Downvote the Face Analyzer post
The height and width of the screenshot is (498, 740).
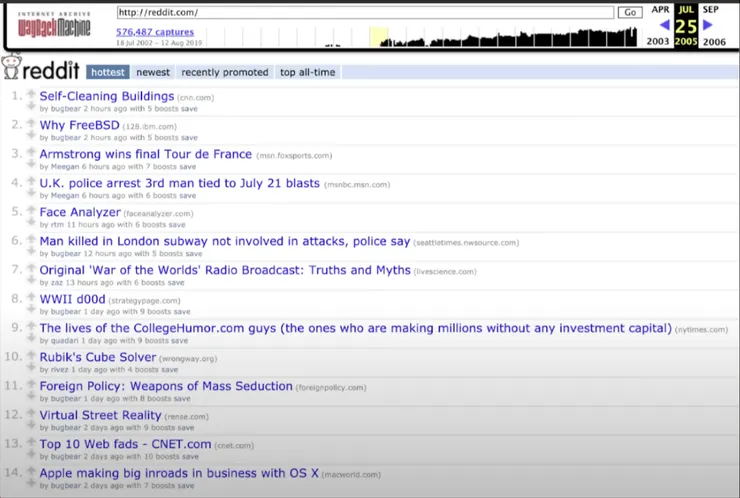coord(31,222)
